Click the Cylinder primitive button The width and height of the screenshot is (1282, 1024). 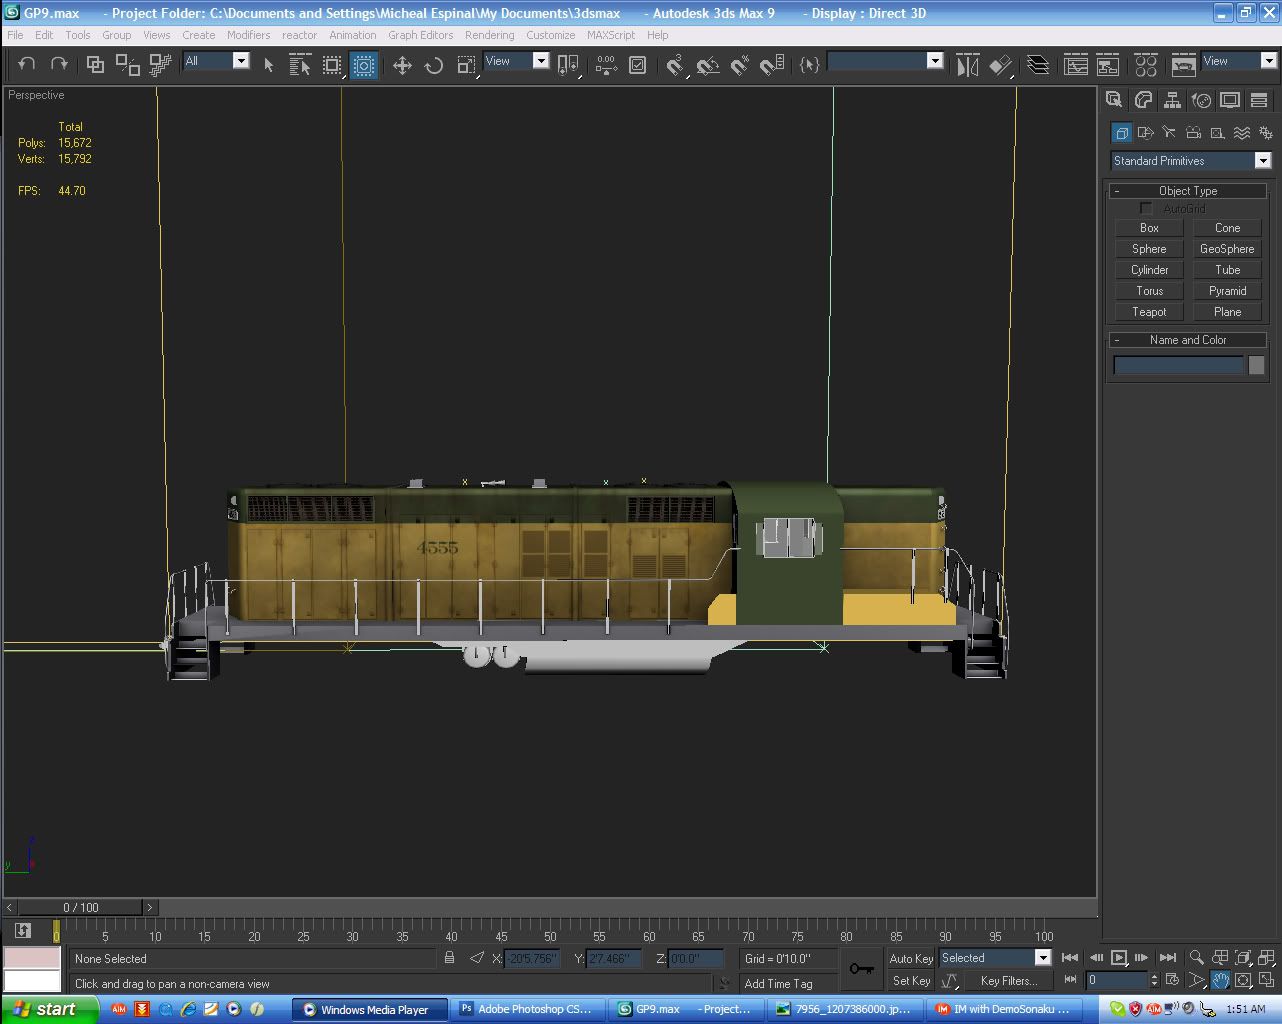pos(1149,270)
